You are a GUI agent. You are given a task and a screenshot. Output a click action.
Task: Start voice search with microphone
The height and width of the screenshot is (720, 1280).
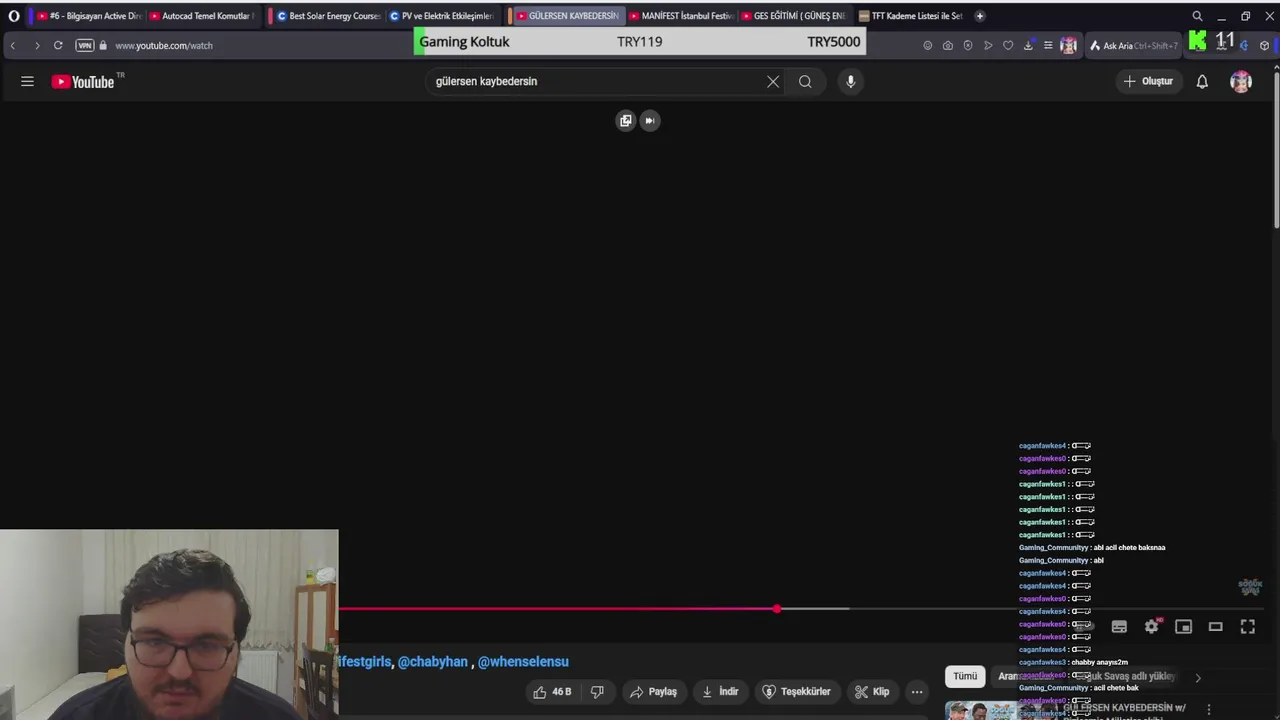pos(851,82)
